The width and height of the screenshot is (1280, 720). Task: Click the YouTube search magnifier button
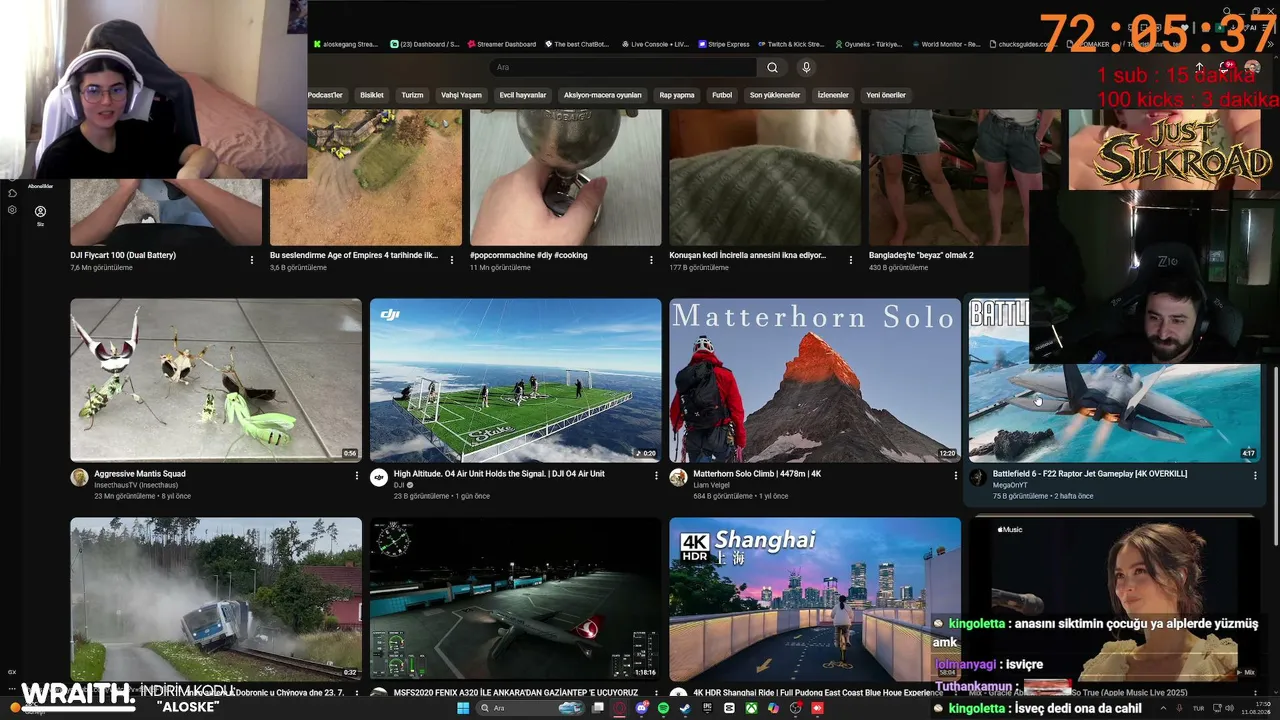(772, 68)
